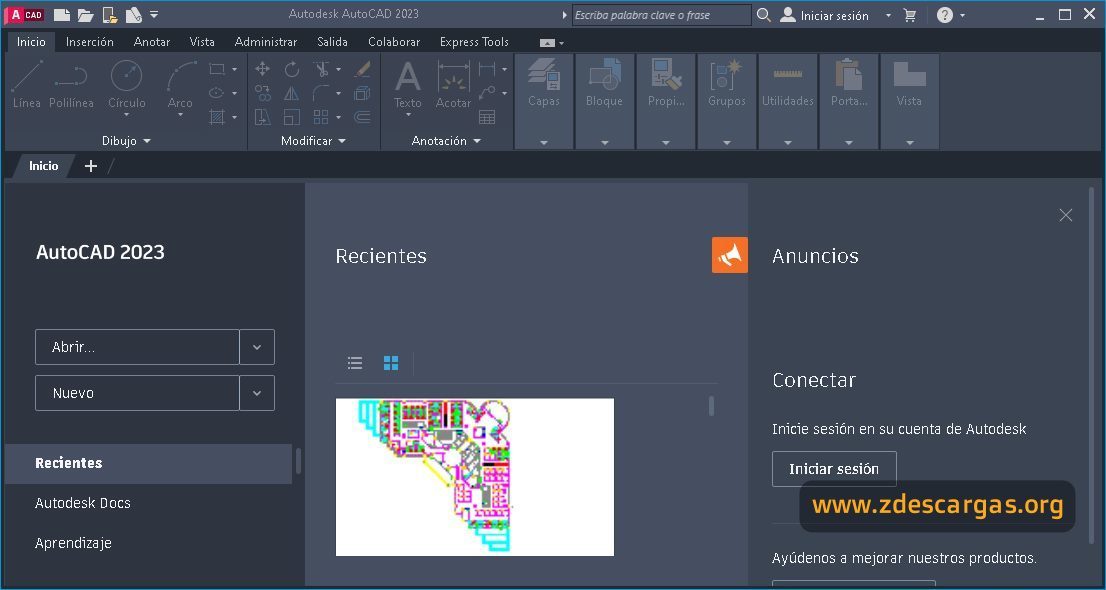Choose the Rectangle draw tool
The height and width of the screenshot is (590, 1106).
217,69
